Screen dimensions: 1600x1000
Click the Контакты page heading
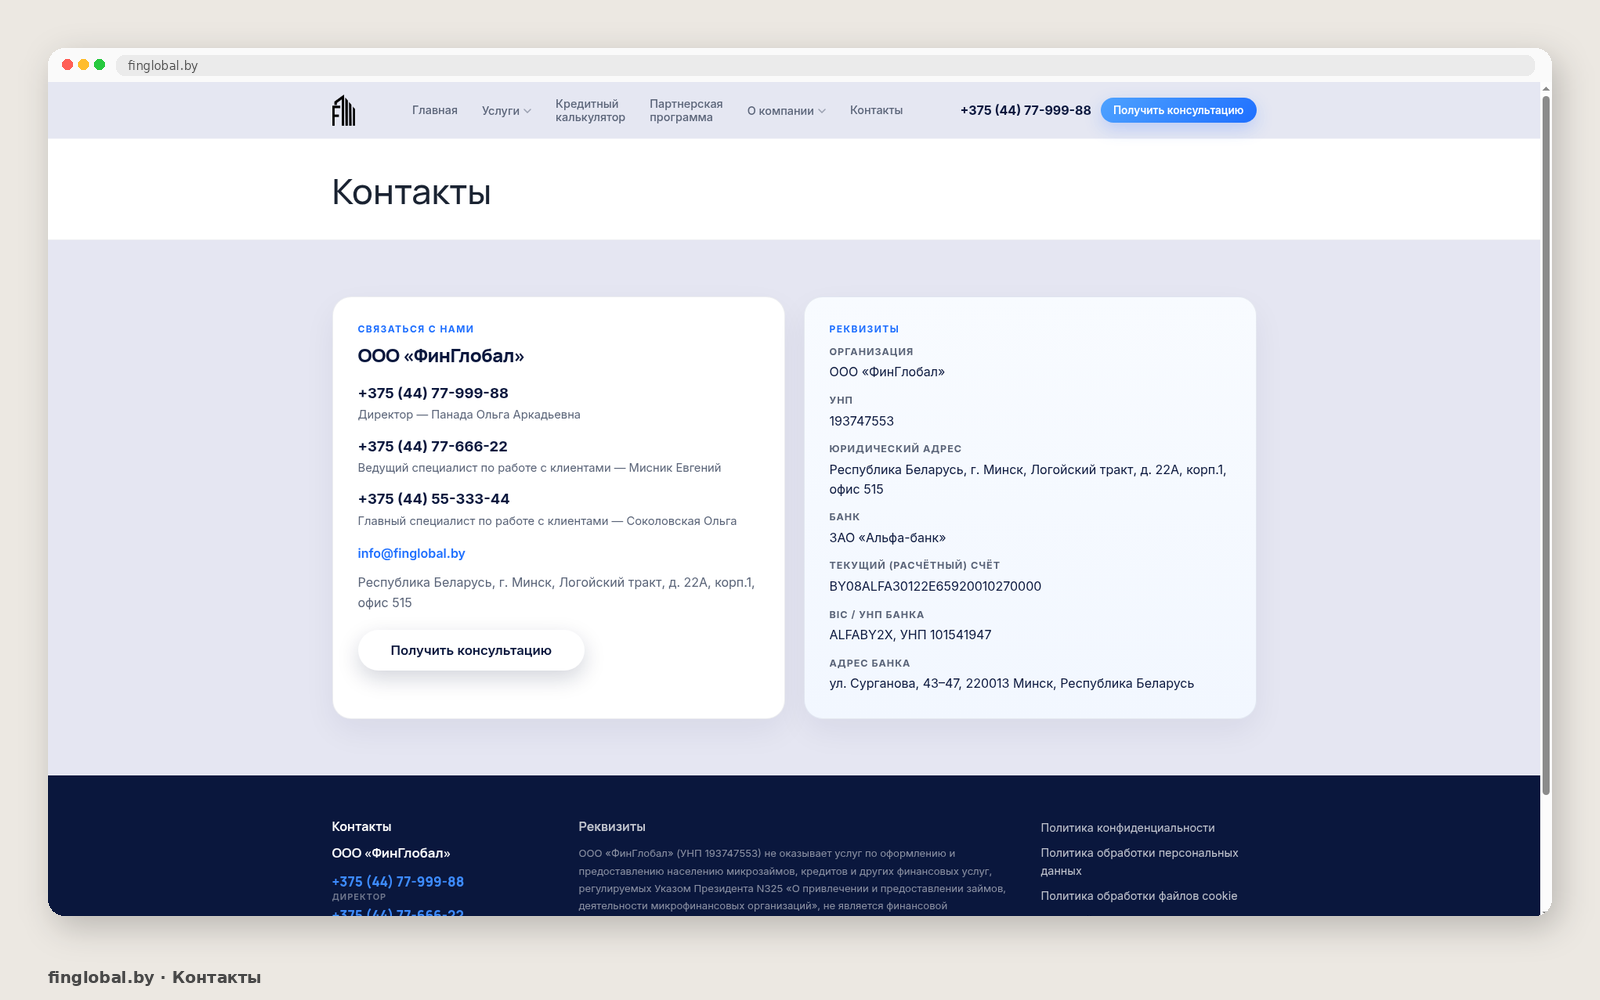click(x=411, y=192)
